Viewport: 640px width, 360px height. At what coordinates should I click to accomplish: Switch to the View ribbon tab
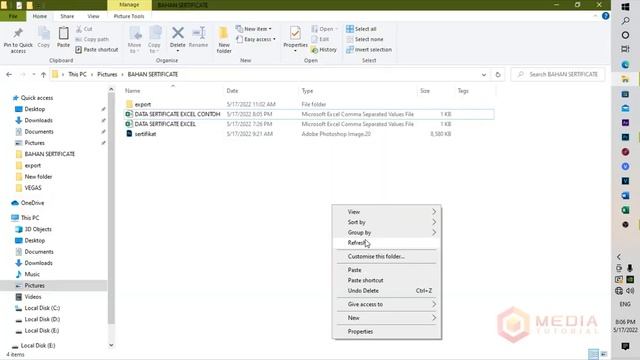pyautogui.click(x=93, y=16)
